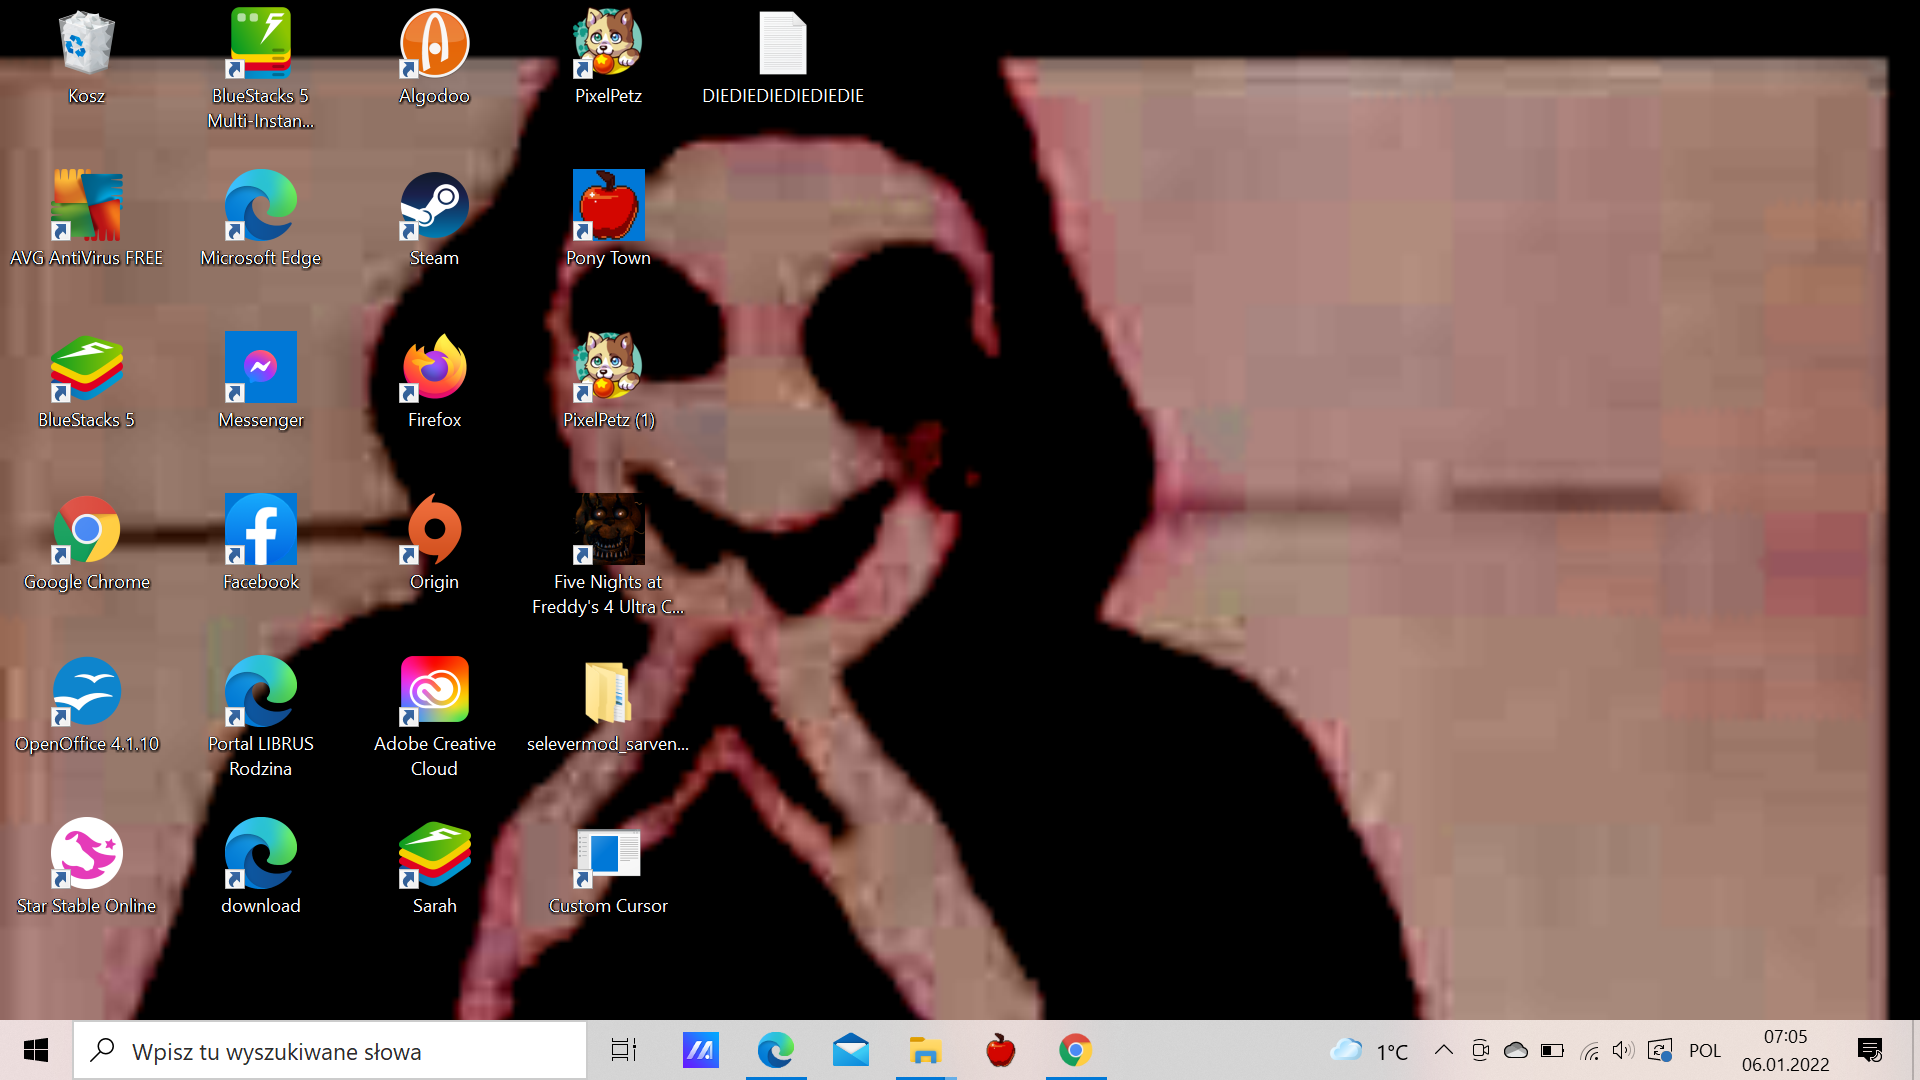The image size is (1920, 1080).
Task: Open the notification center icon
Action: coord(1869,1050)
